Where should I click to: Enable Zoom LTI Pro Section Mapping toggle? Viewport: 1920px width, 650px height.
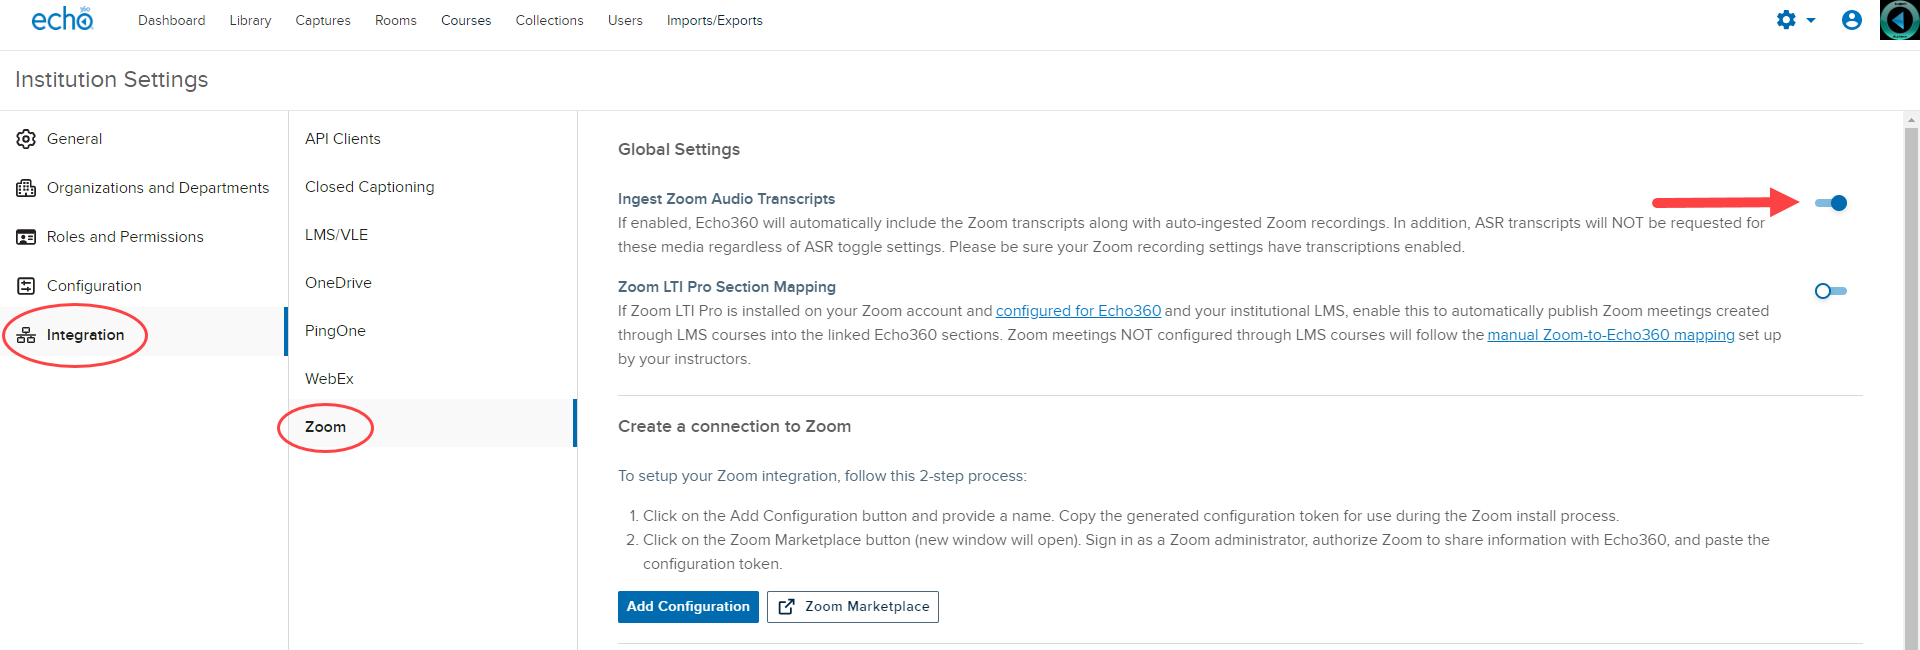click(x=1831, y=291)
